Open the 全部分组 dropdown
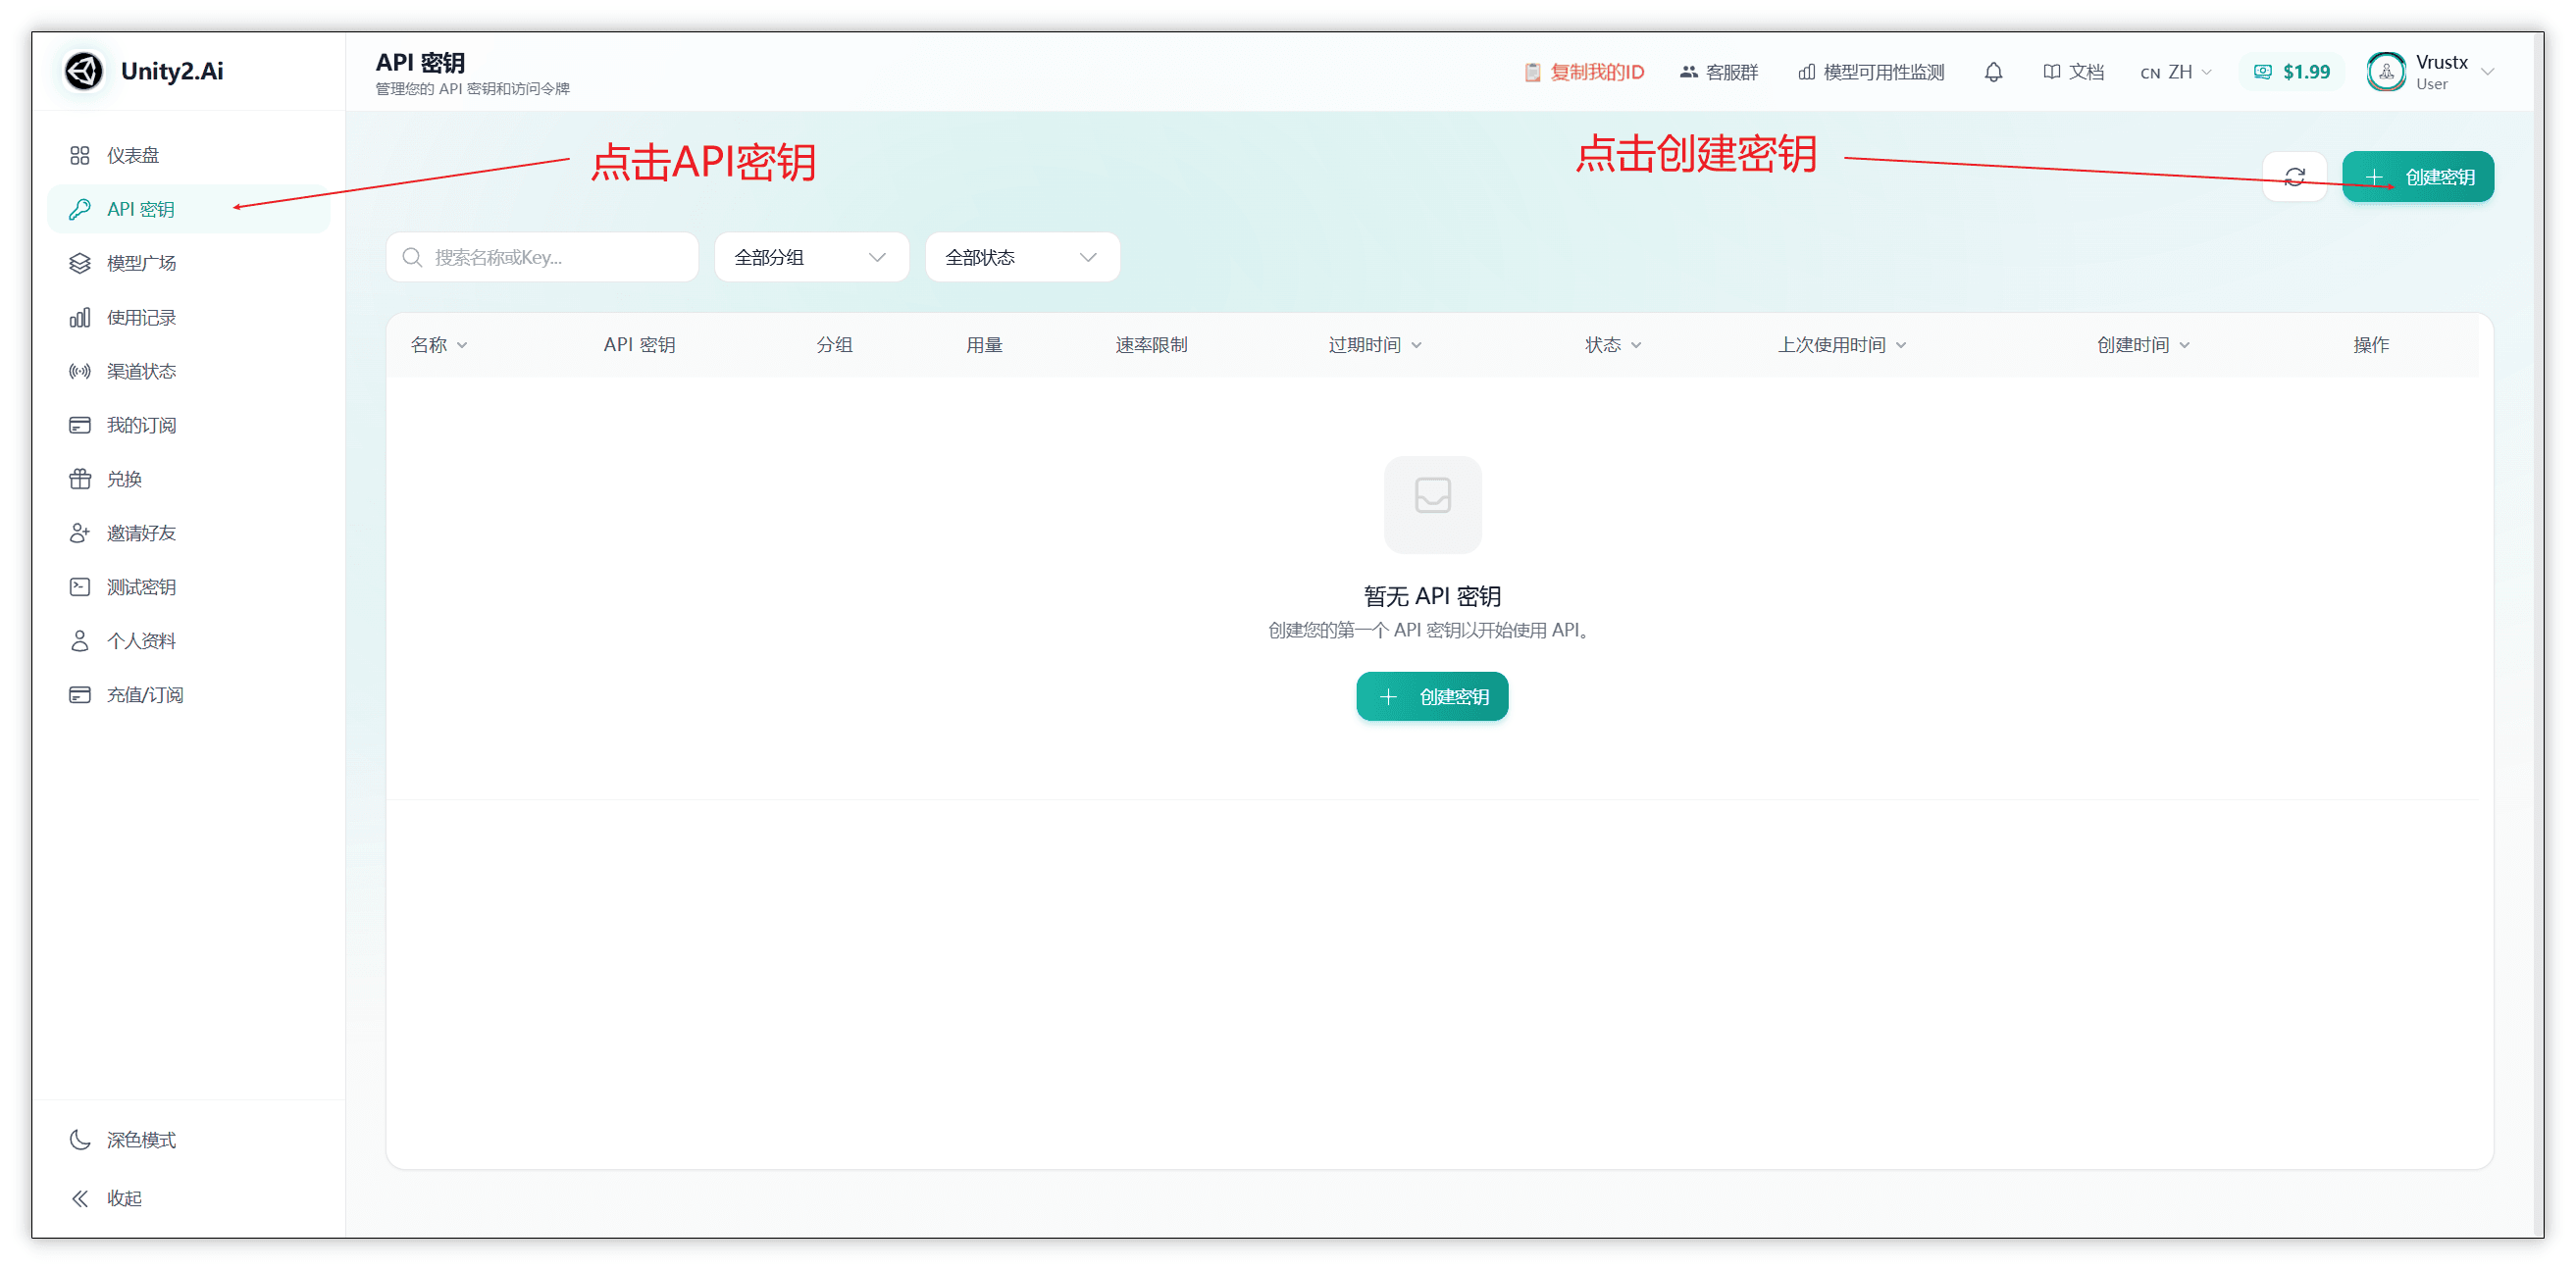2576x1270 pixels. pyautogui.click(x=811, y=258)
